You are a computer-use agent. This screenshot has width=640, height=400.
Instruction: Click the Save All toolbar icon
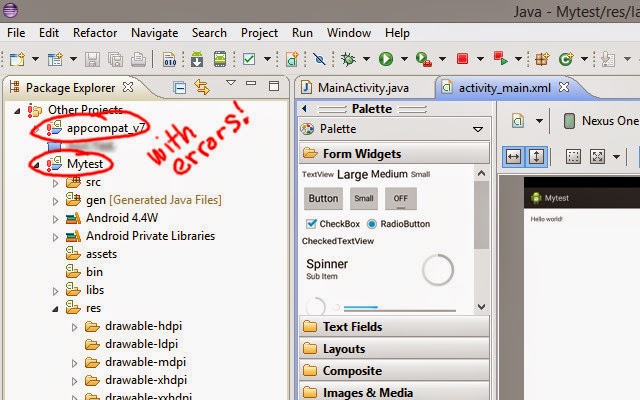coord(116,60)
